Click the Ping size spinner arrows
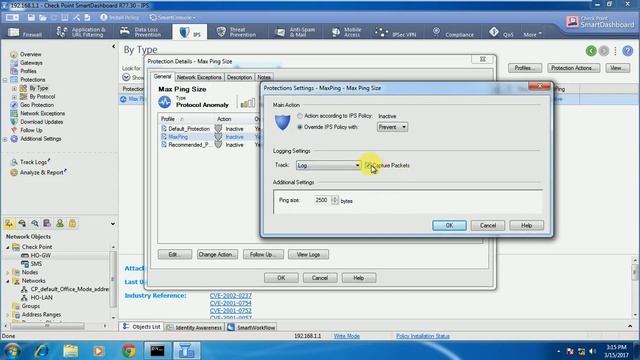The height and width of the screenshot is (360, 640). 335,200
